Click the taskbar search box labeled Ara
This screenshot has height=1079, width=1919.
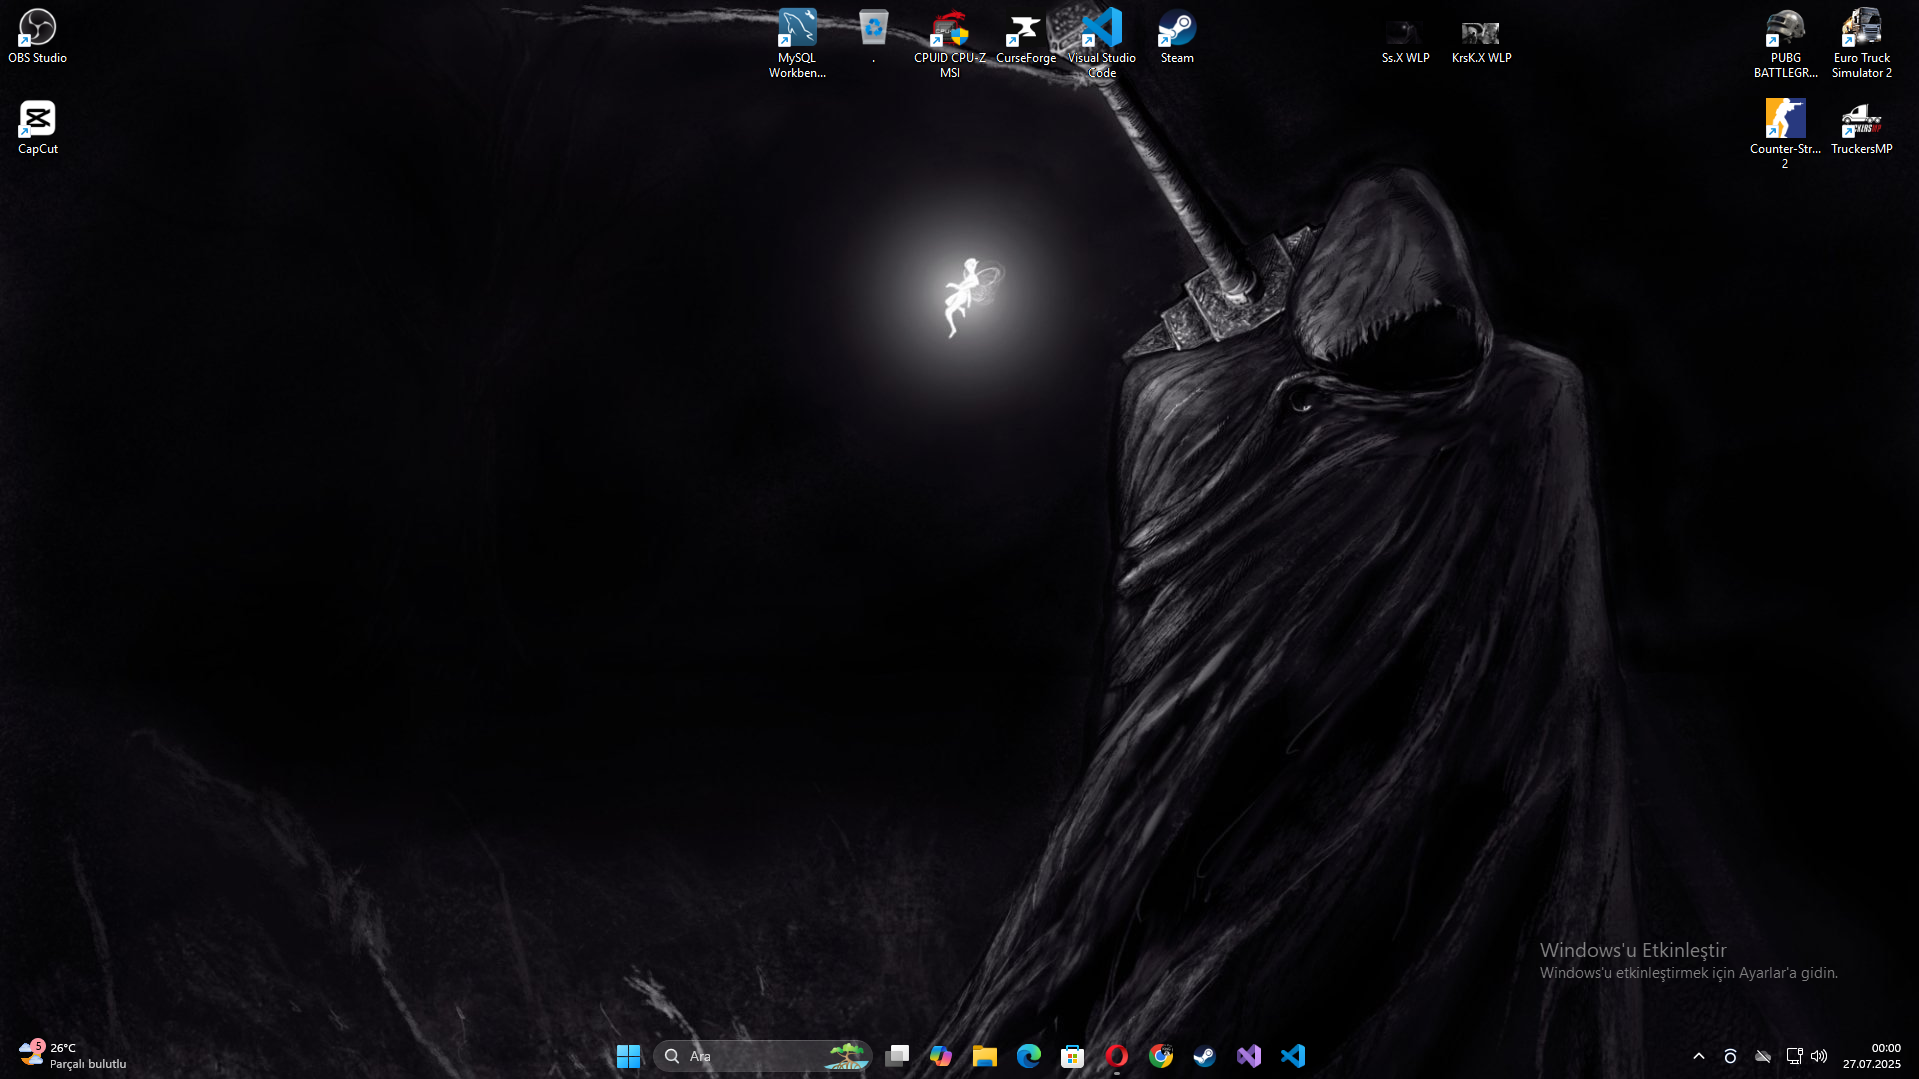[x=762, y=1056]
